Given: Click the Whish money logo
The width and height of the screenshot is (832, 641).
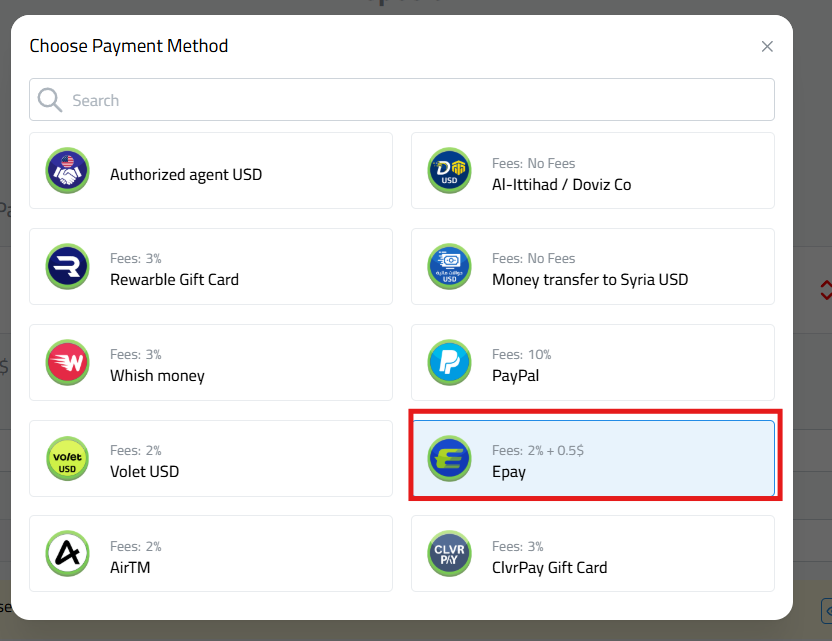Looking at the screenshot, I should [67, 362].
